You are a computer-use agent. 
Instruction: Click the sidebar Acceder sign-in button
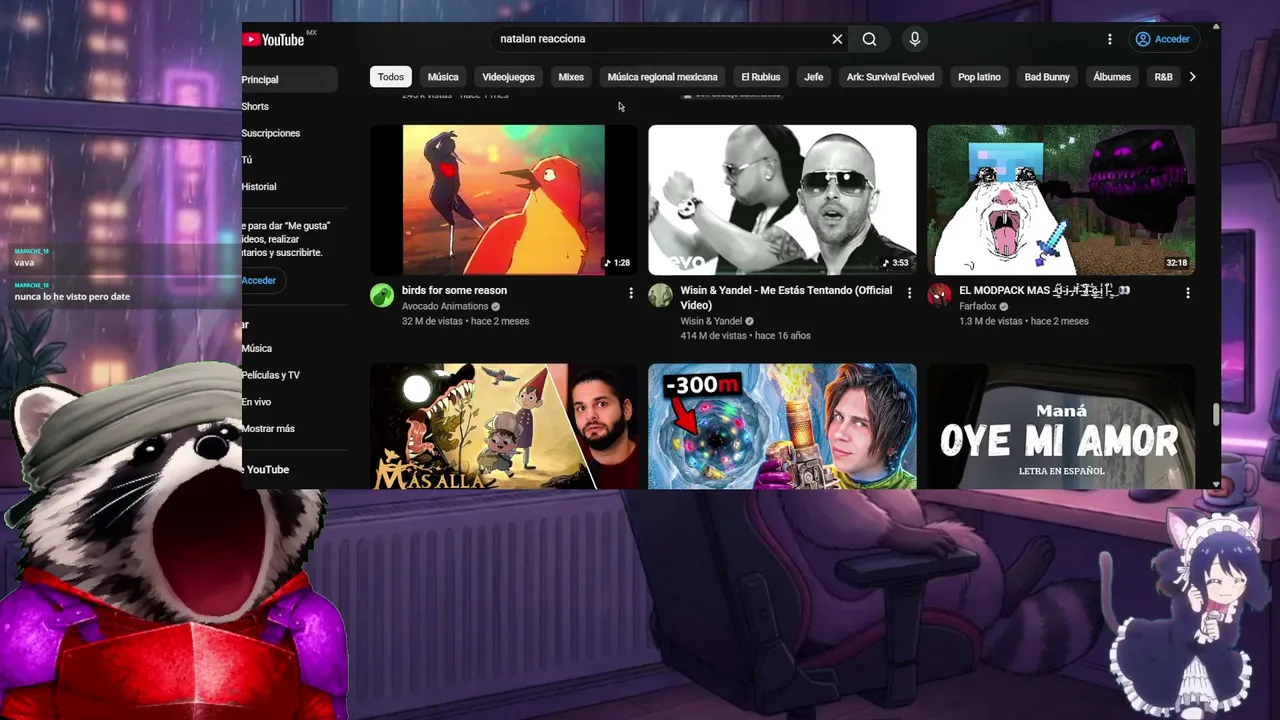click(x=263, y=280)
